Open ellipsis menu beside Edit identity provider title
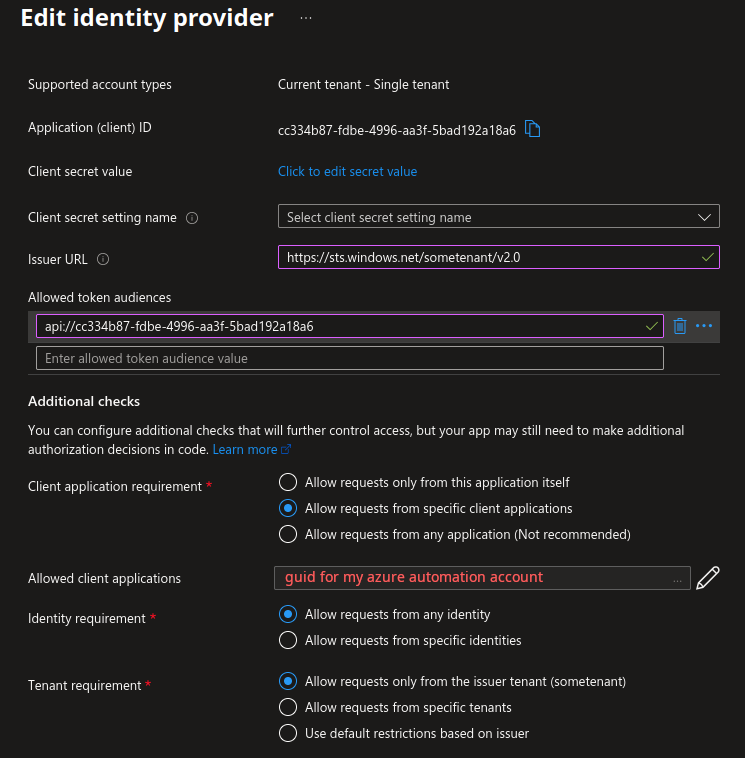The width and height of the screenshot is (745, 758). [x=305, y=18]
